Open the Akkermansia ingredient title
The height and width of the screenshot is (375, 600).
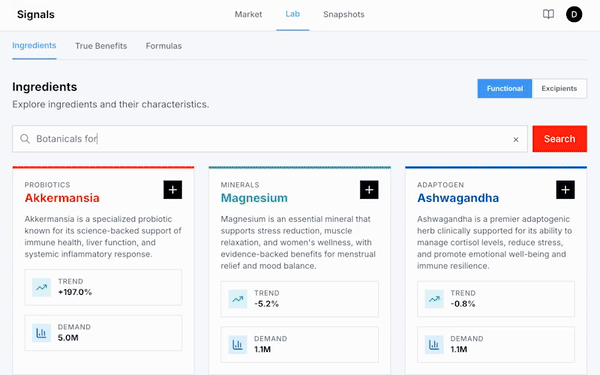[62, 198]
